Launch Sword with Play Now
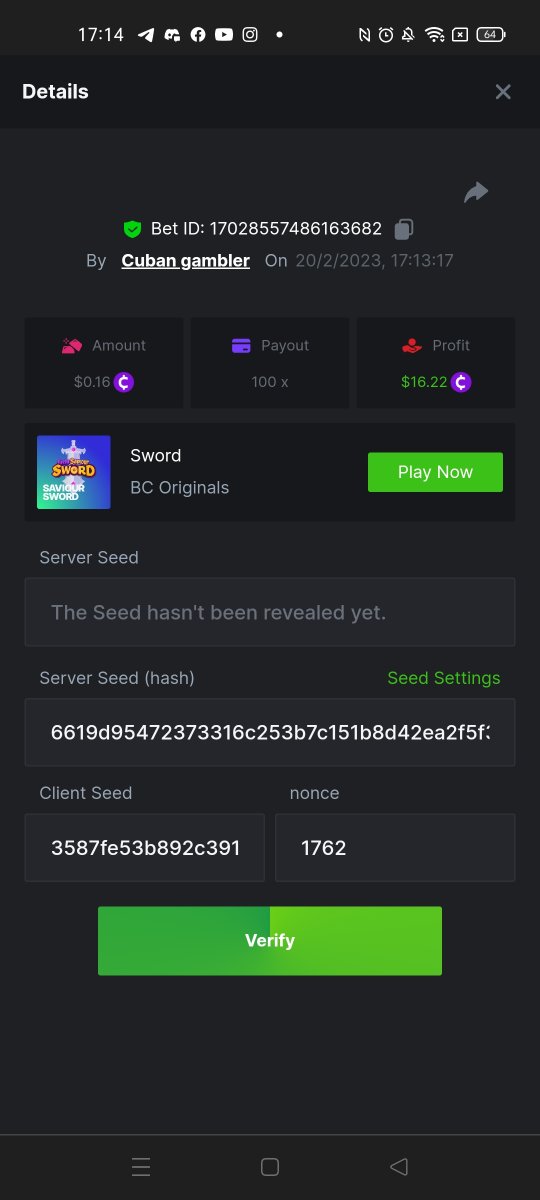Screen dimensions: 540x1200 pos(435,472)
